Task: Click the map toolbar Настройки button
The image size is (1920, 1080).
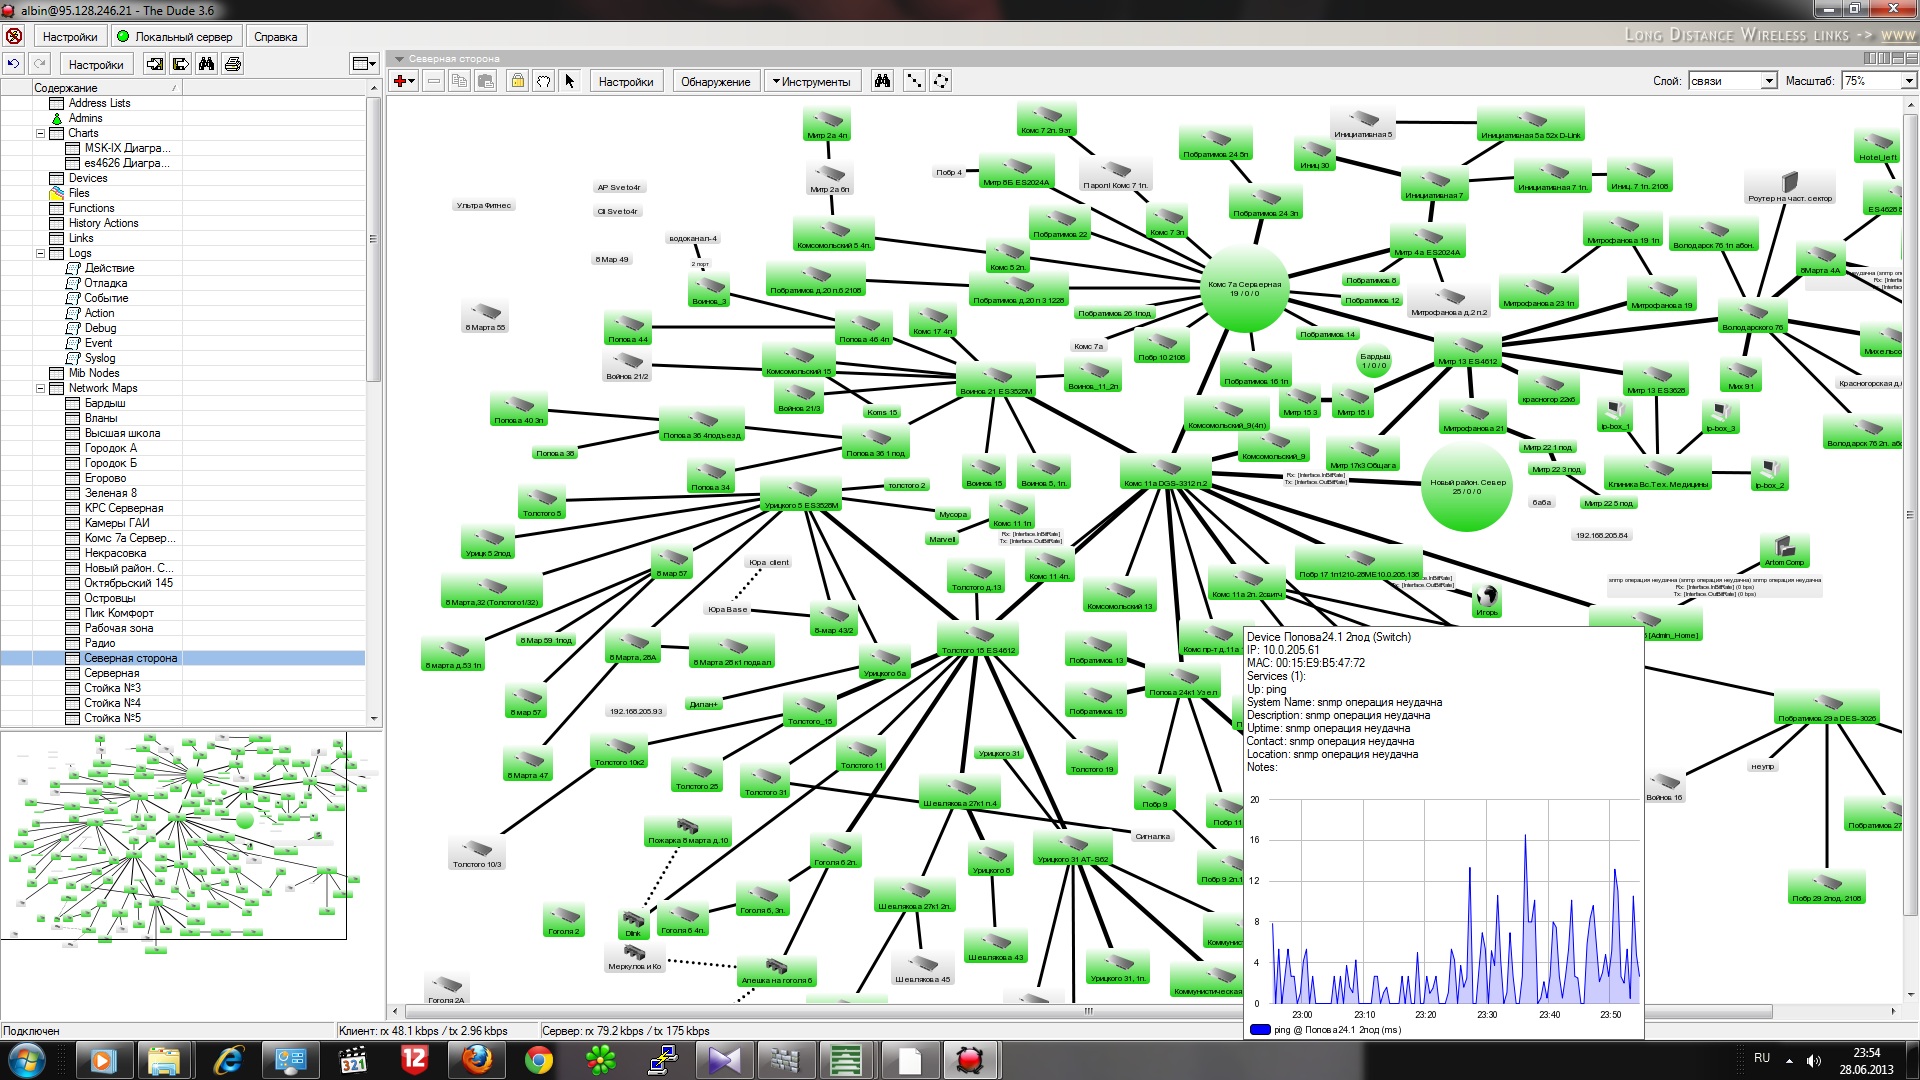Action: 626,82
